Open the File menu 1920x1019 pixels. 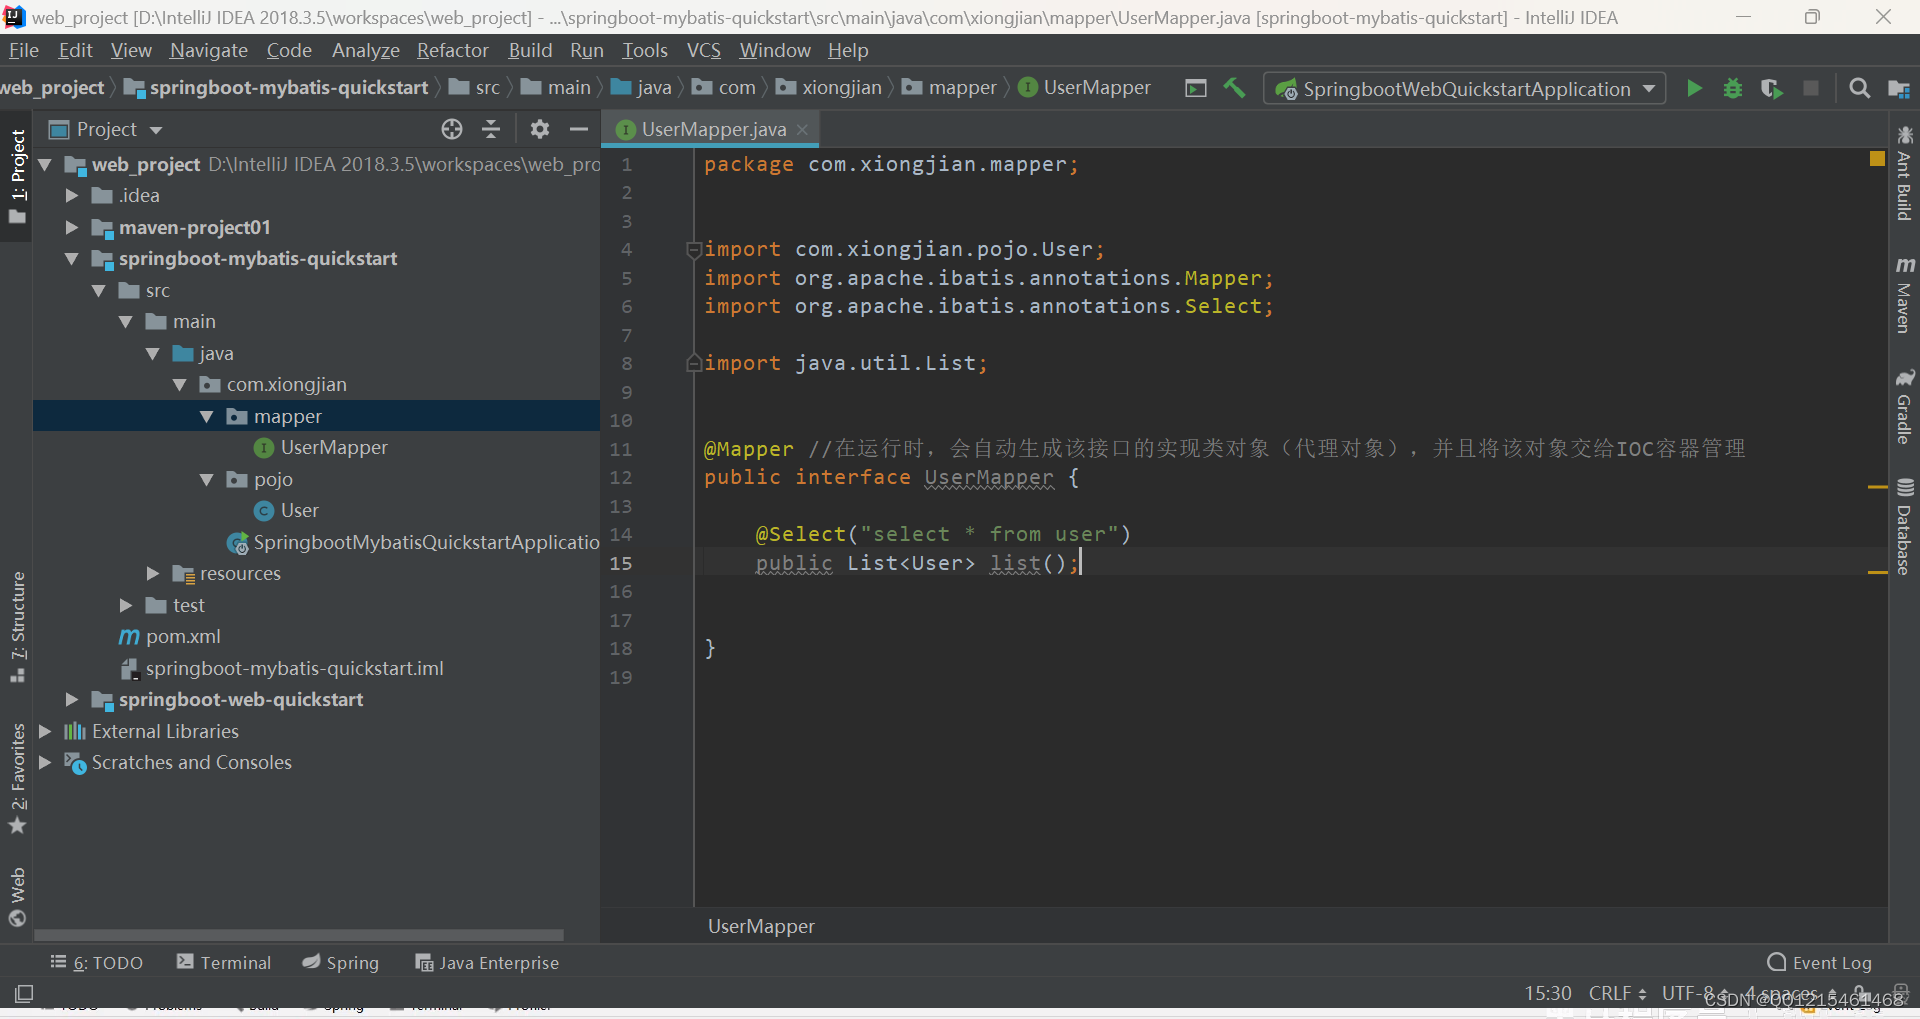[23, 50]
